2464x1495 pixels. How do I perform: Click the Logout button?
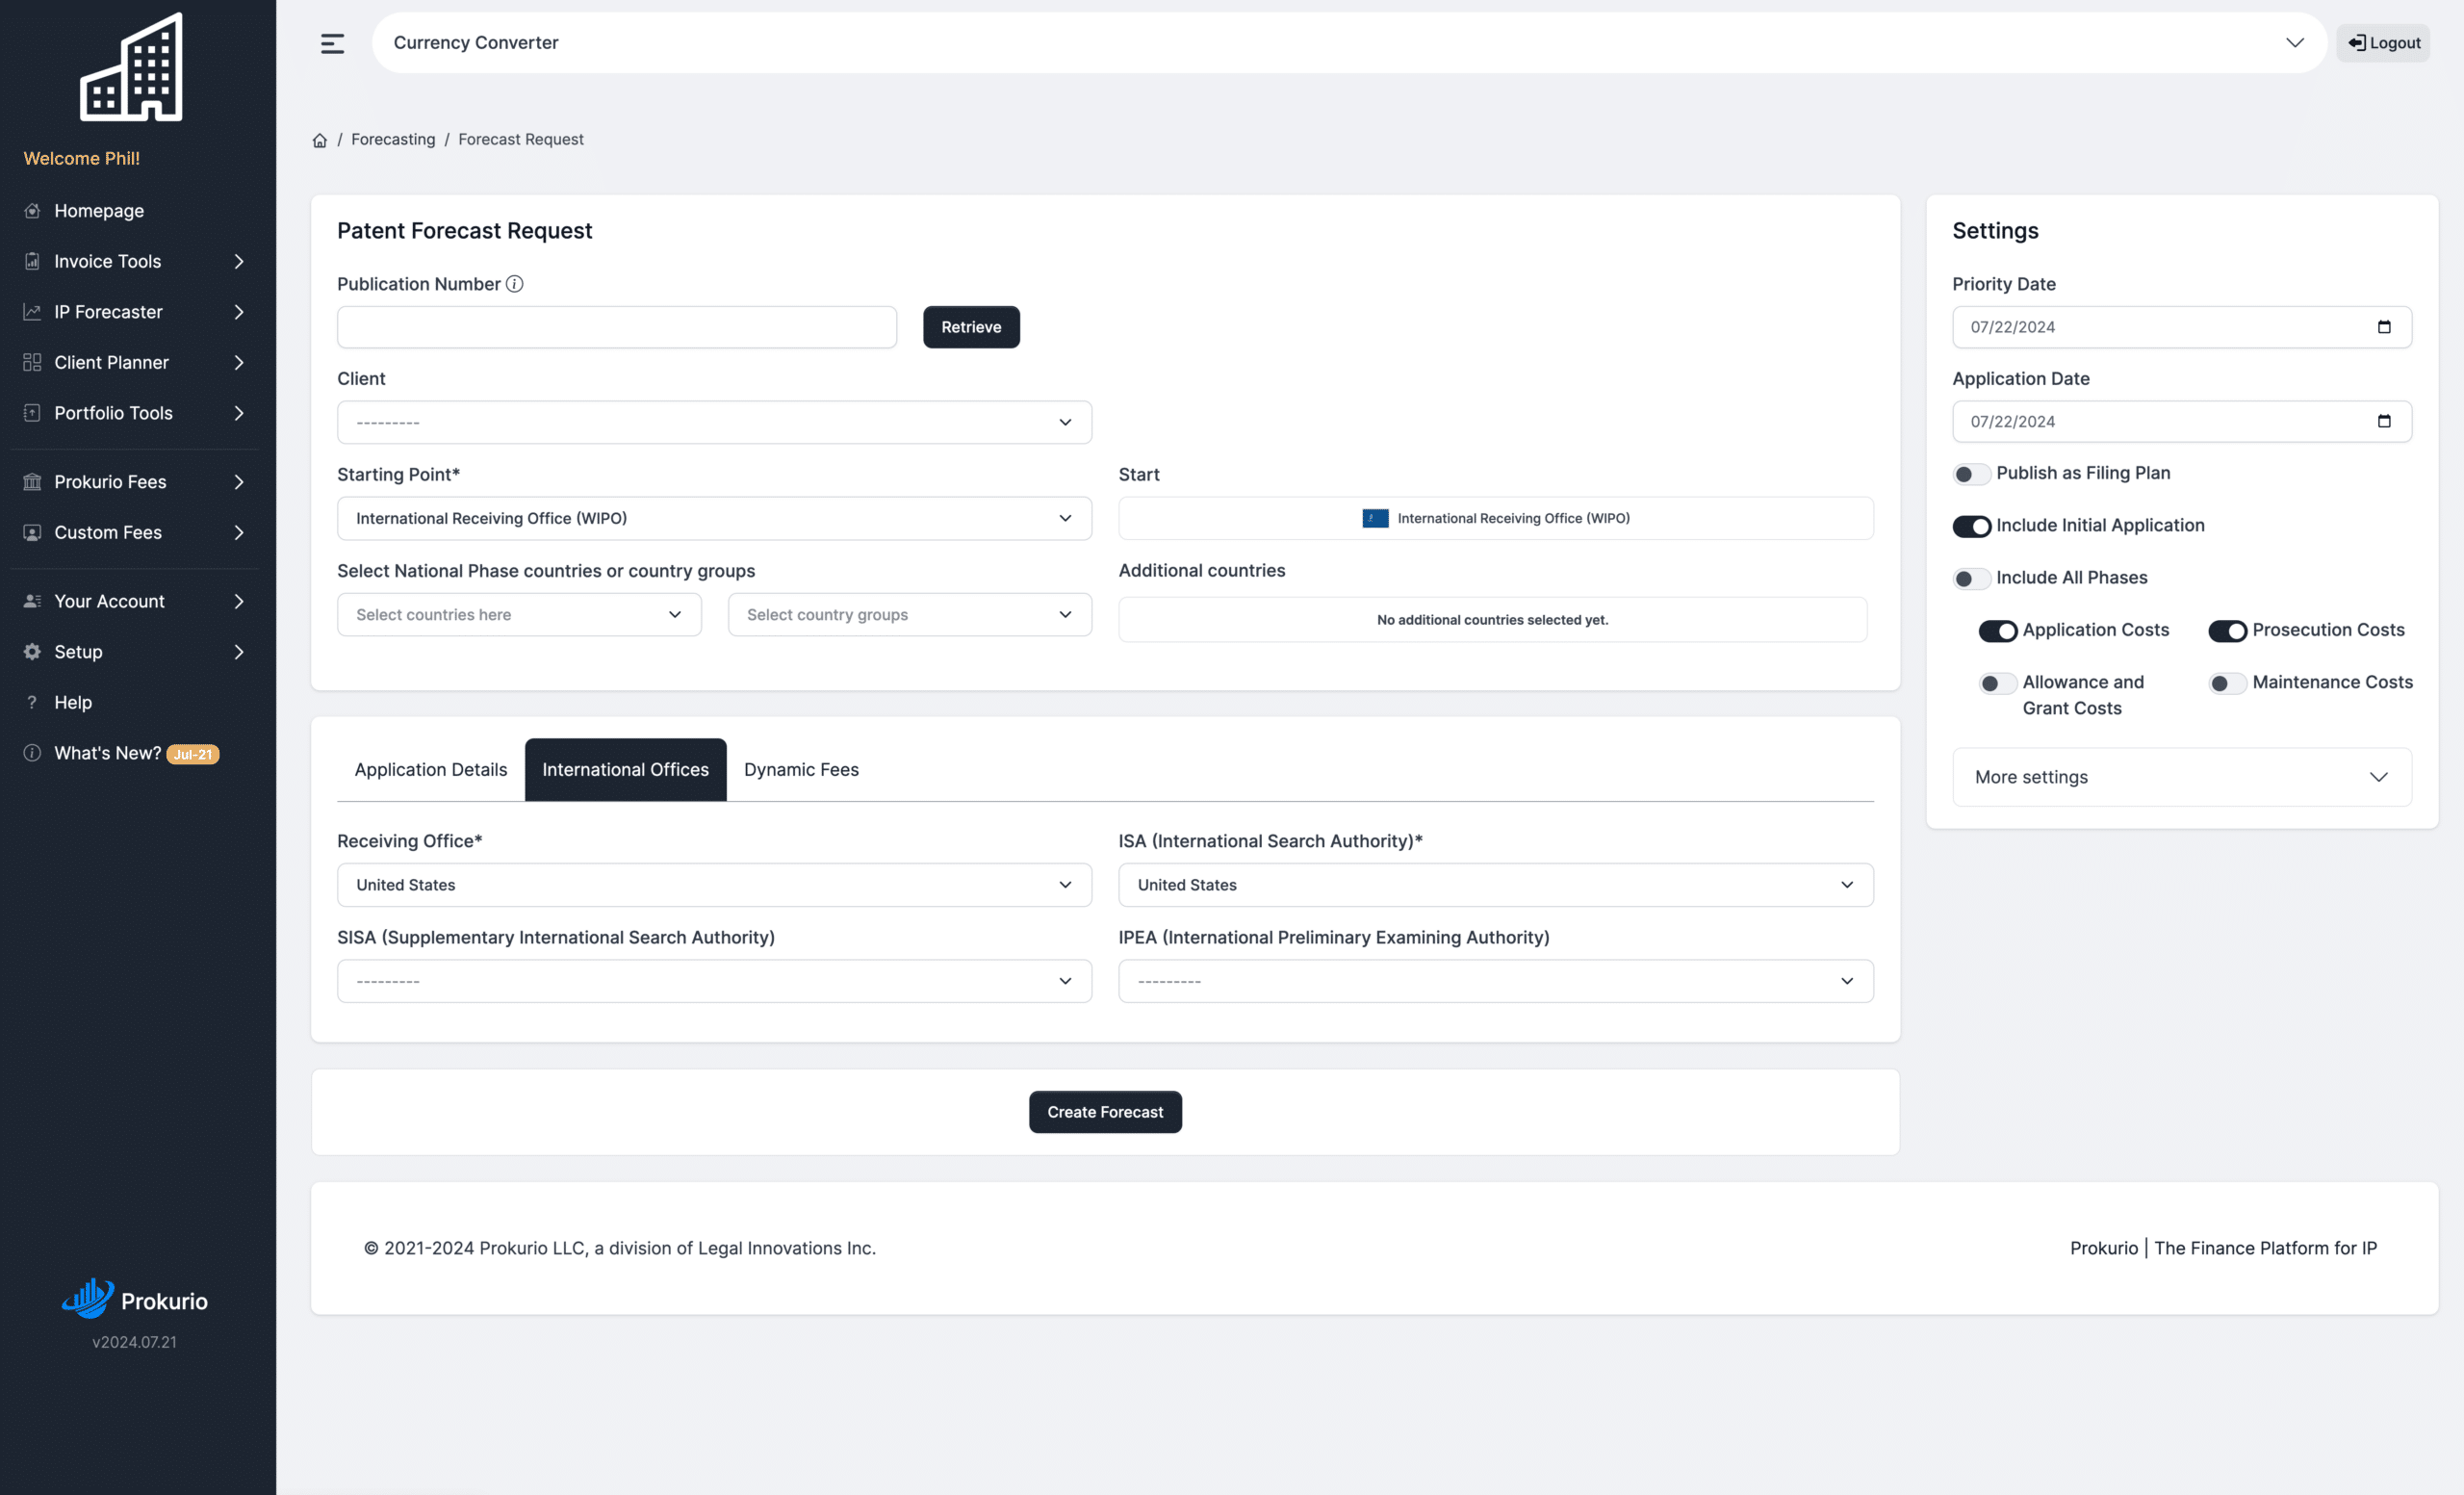(2383, 43)
